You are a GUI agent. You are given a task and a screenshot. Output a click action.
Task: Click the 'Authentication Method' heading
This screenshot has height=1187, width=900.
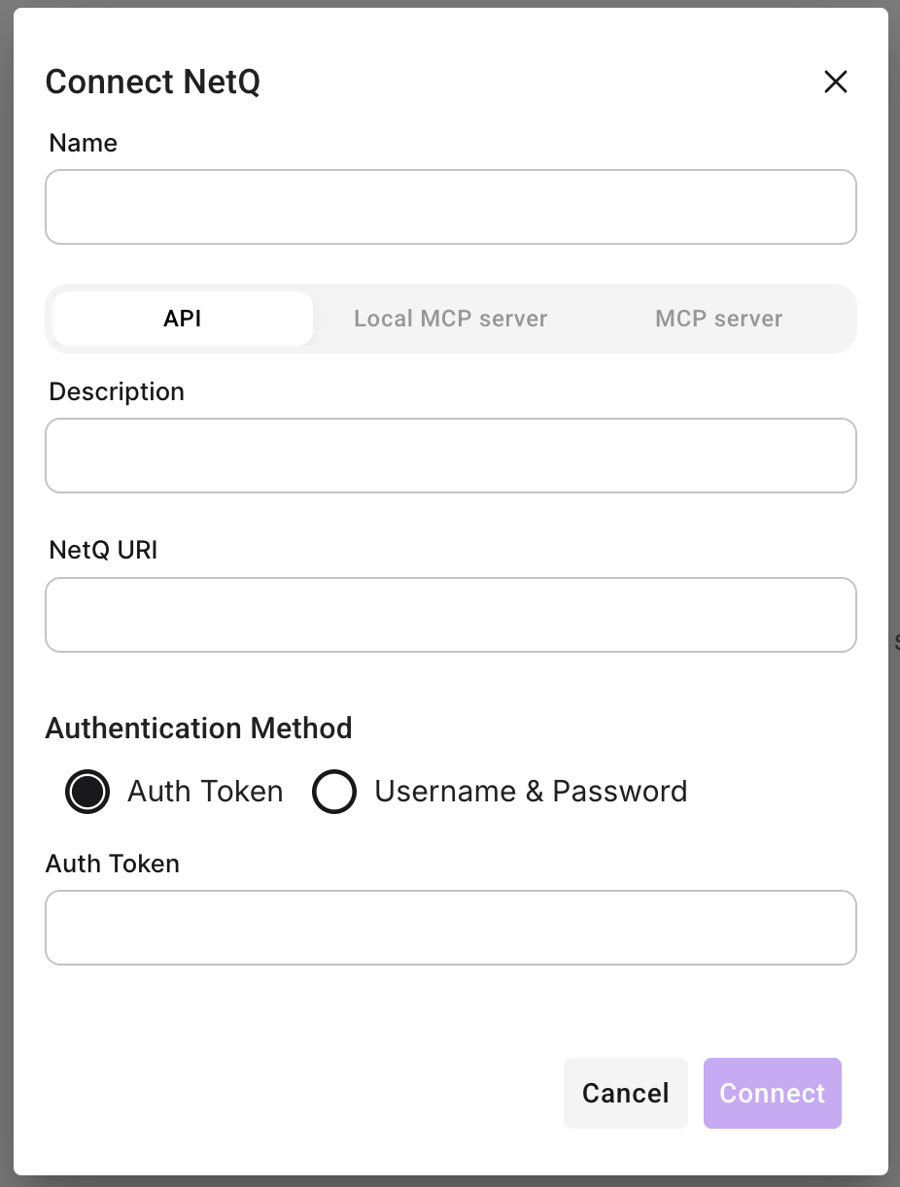click(199, 728)
